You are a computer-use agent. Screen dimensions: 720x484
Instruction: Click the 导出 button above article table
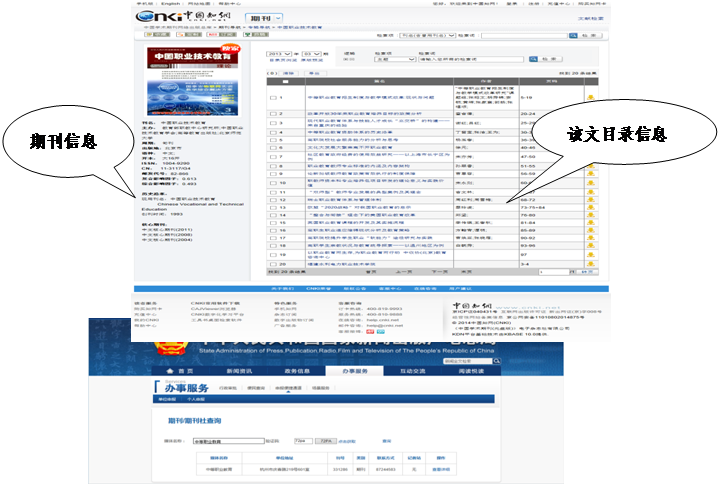tap(315, 73)
